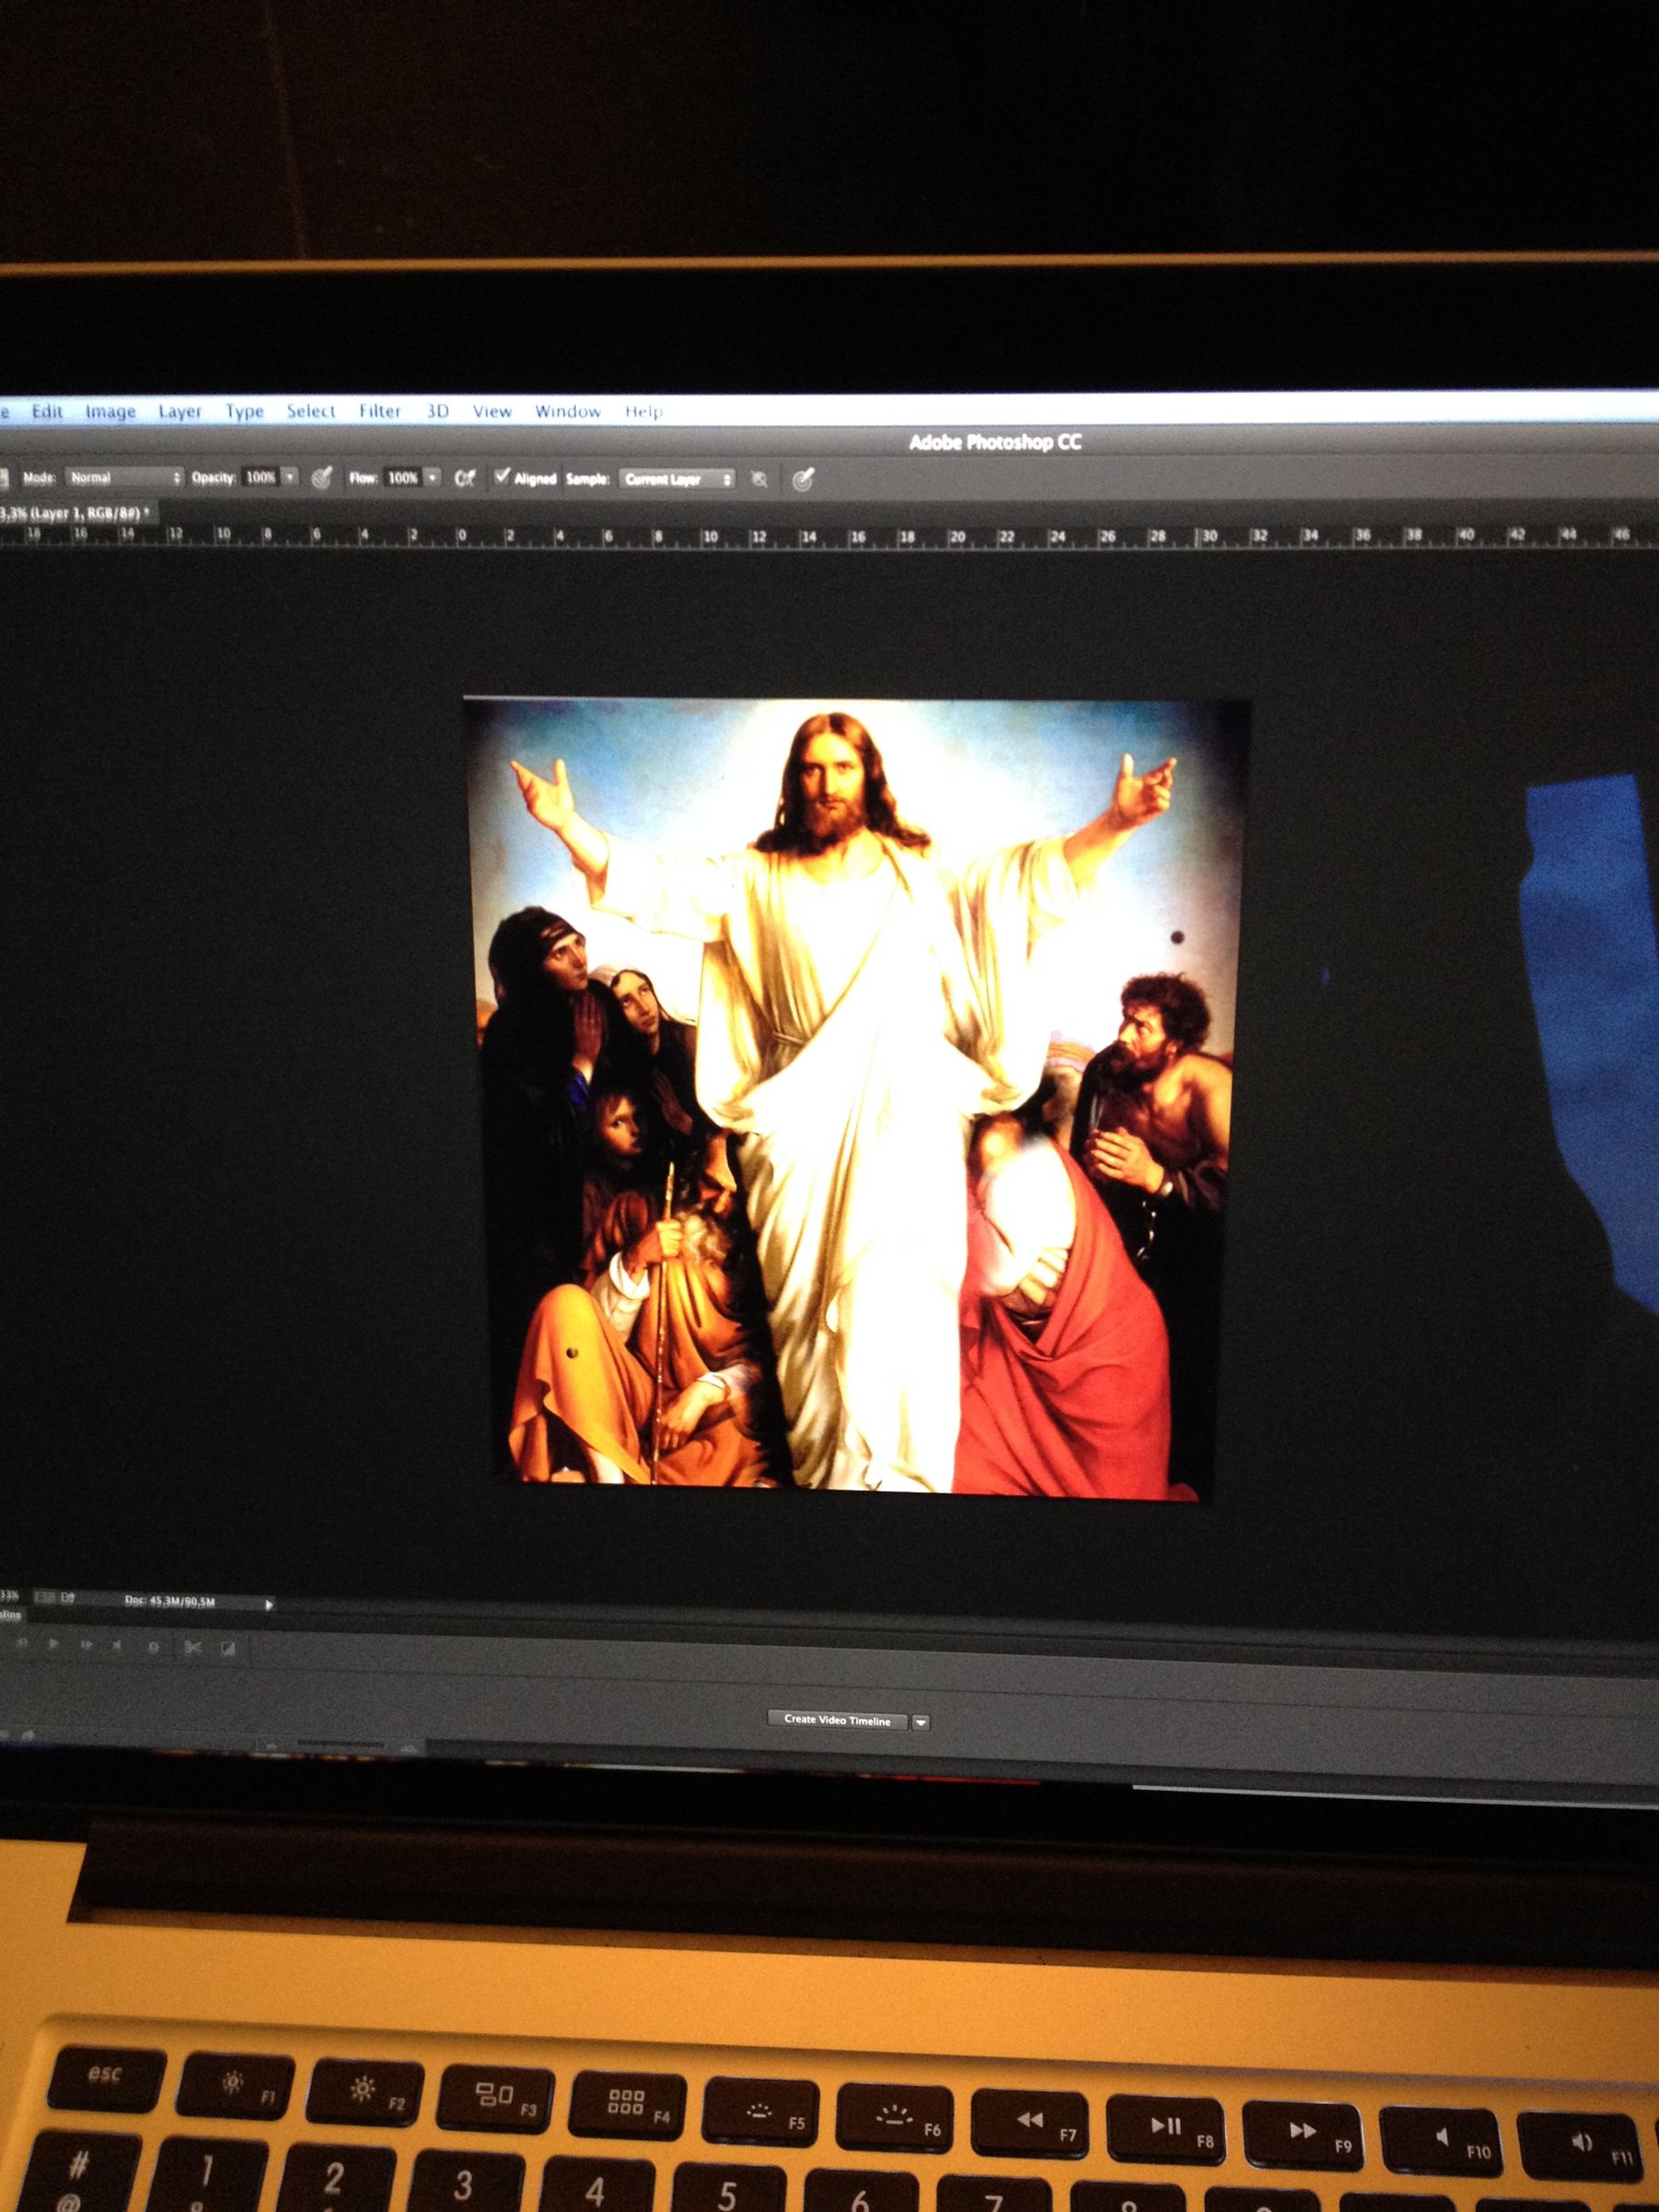Click the scissors split-at-playhead icon in timeline
The width and height of the screenshot is (1659, 2212).
193,1647
